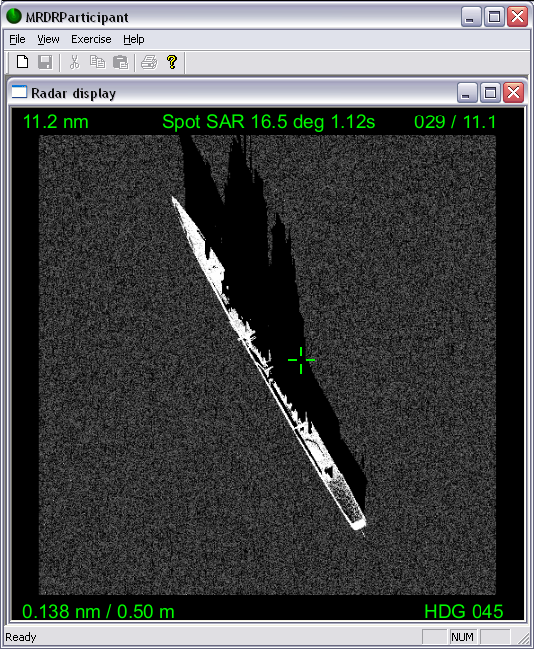Open the File menu
The width and height of the screenshot is (534, 649).
(17, 39)
